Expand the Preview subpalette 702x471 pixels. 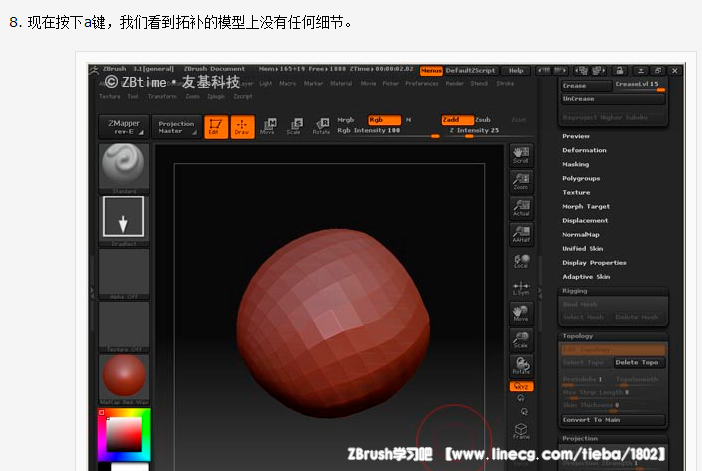point(576,136)
